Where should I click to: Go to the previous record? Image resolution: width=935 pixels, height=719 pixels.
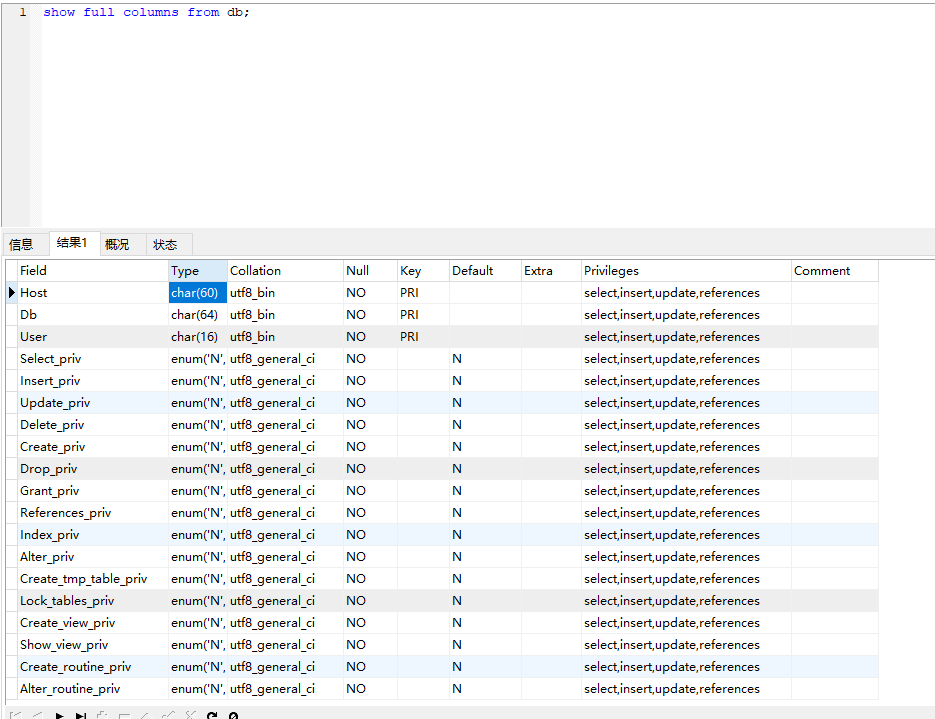pos(36,715)
